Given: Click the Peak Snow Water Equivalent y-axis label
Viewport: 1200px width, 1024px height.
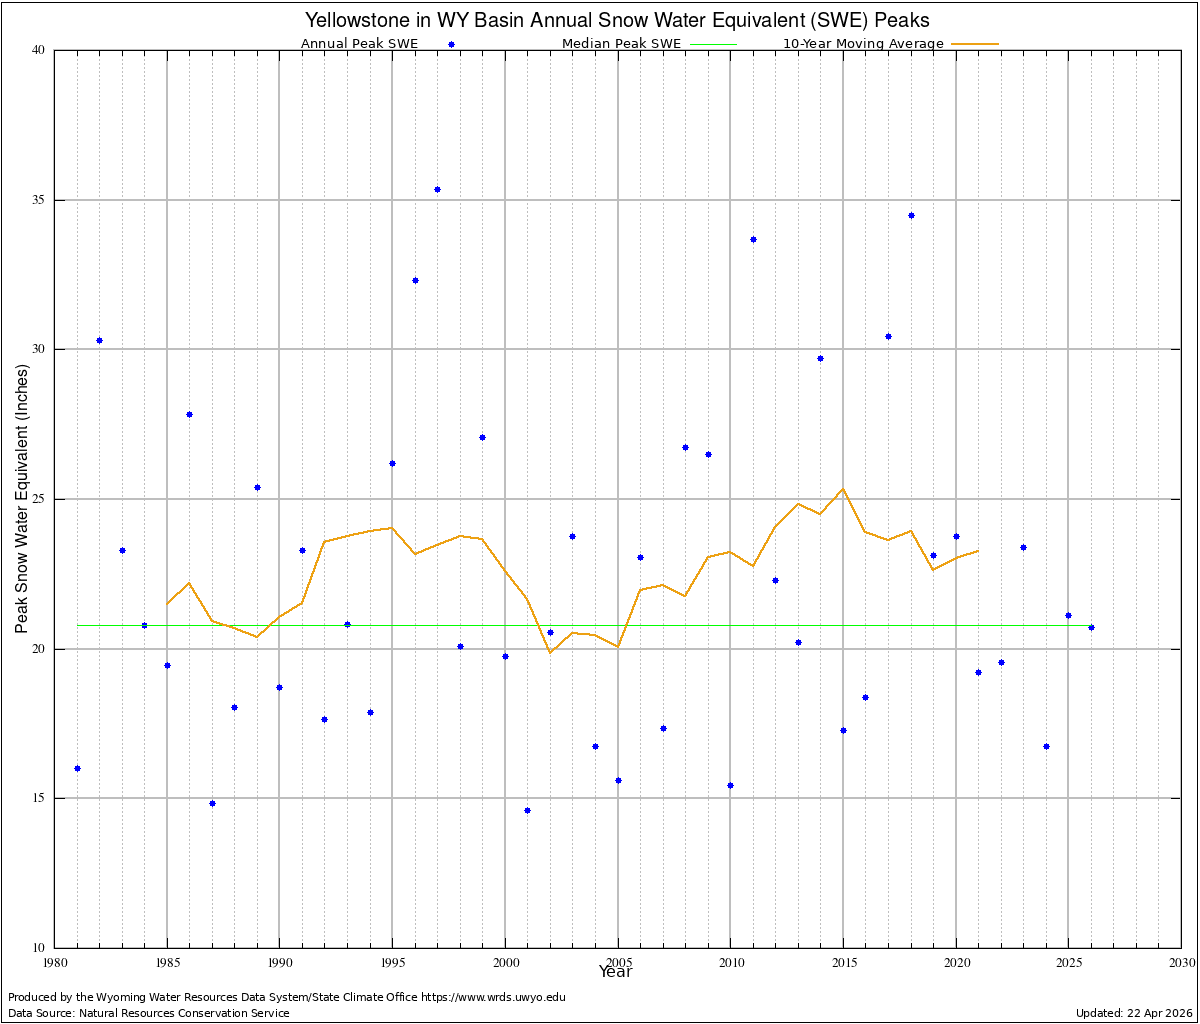Looking at the screenshot, I should (21, 498).
